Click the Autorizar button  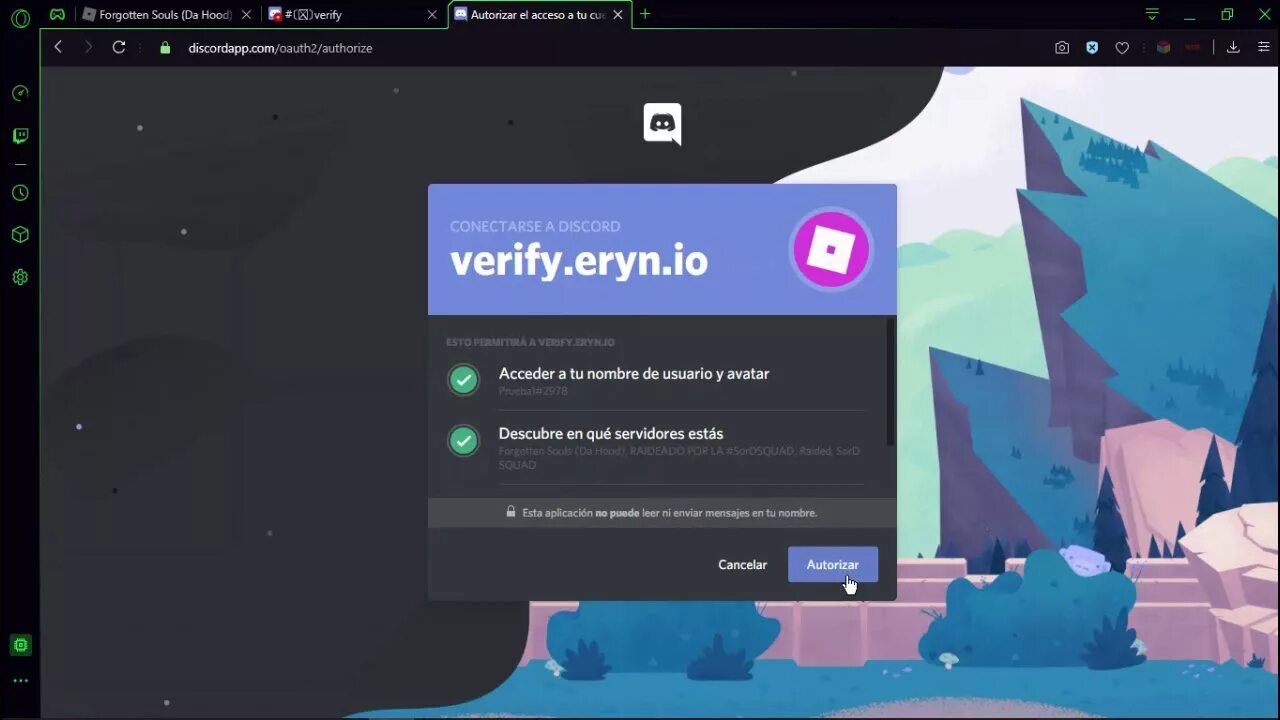coord(833,564)
